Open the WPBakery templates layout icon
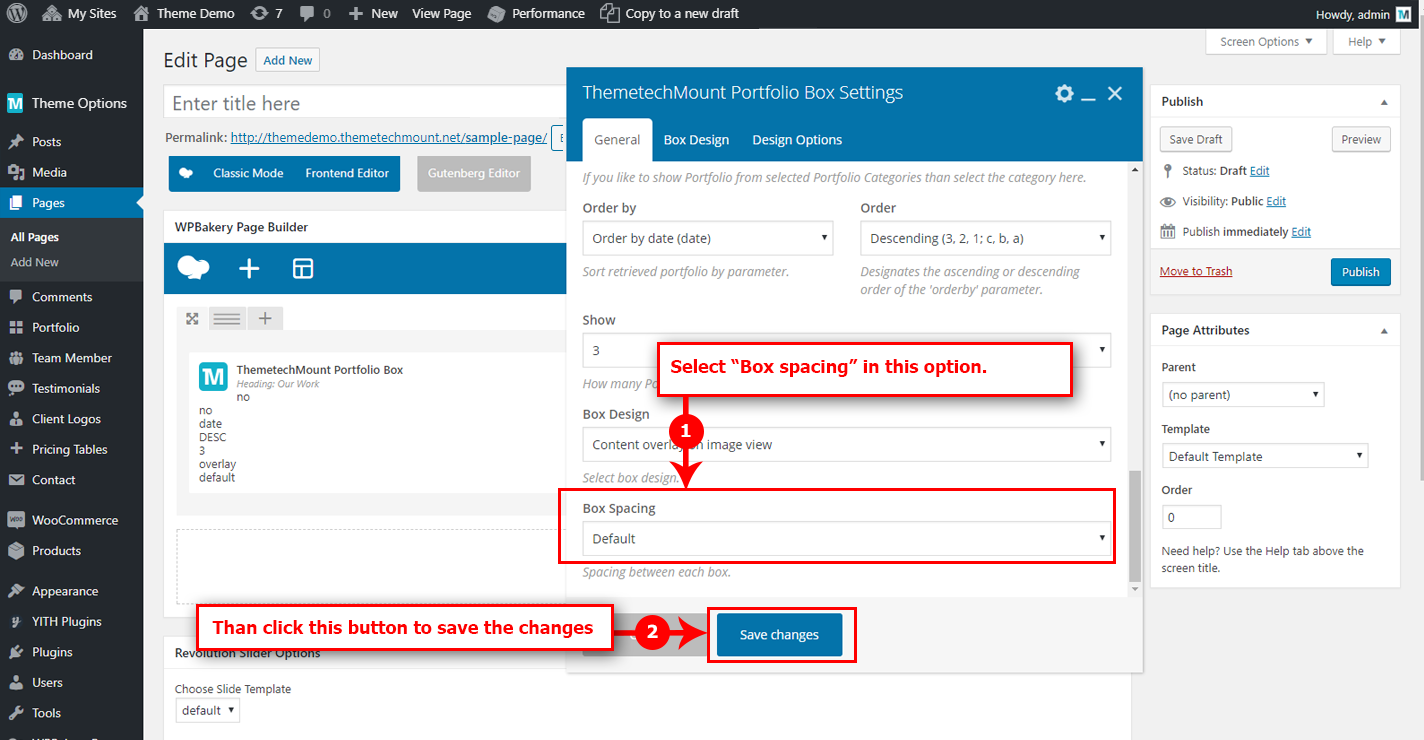The width and height of the screenshot is (1424, 740). 303,268
